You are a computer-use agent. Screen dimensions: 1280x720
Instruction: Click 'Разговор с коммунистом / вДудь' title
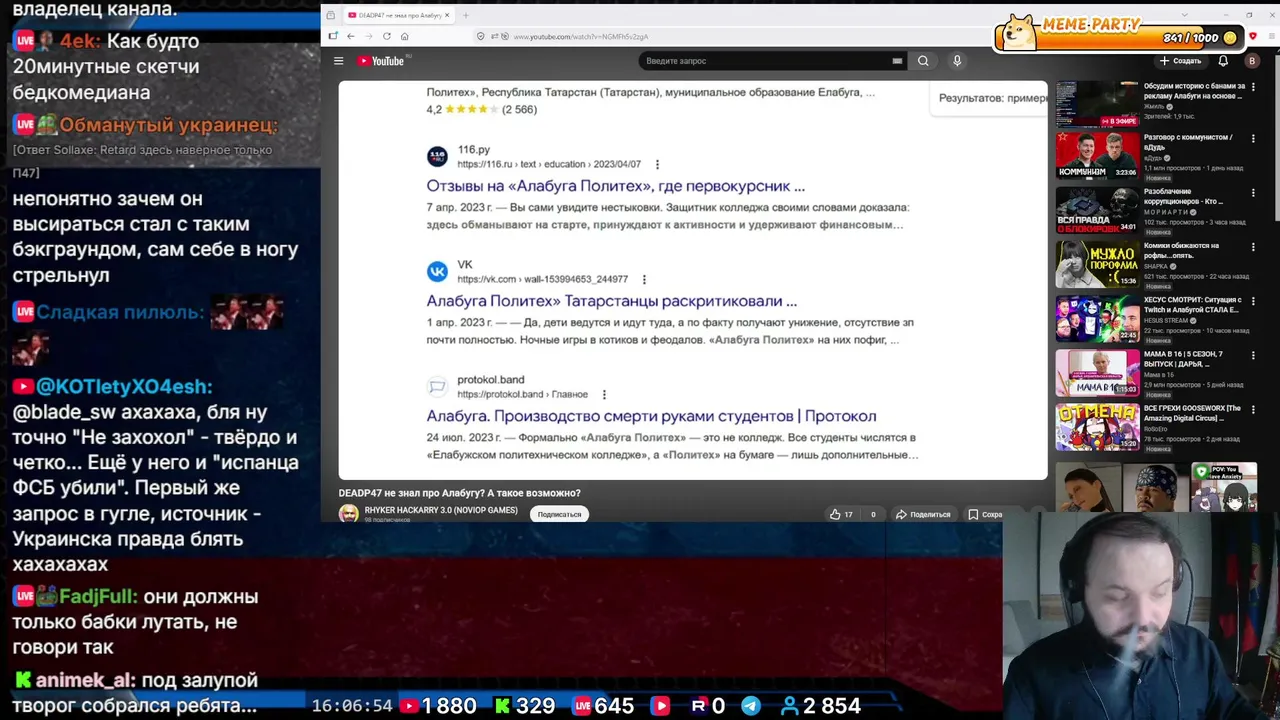tap(1188, 142)
